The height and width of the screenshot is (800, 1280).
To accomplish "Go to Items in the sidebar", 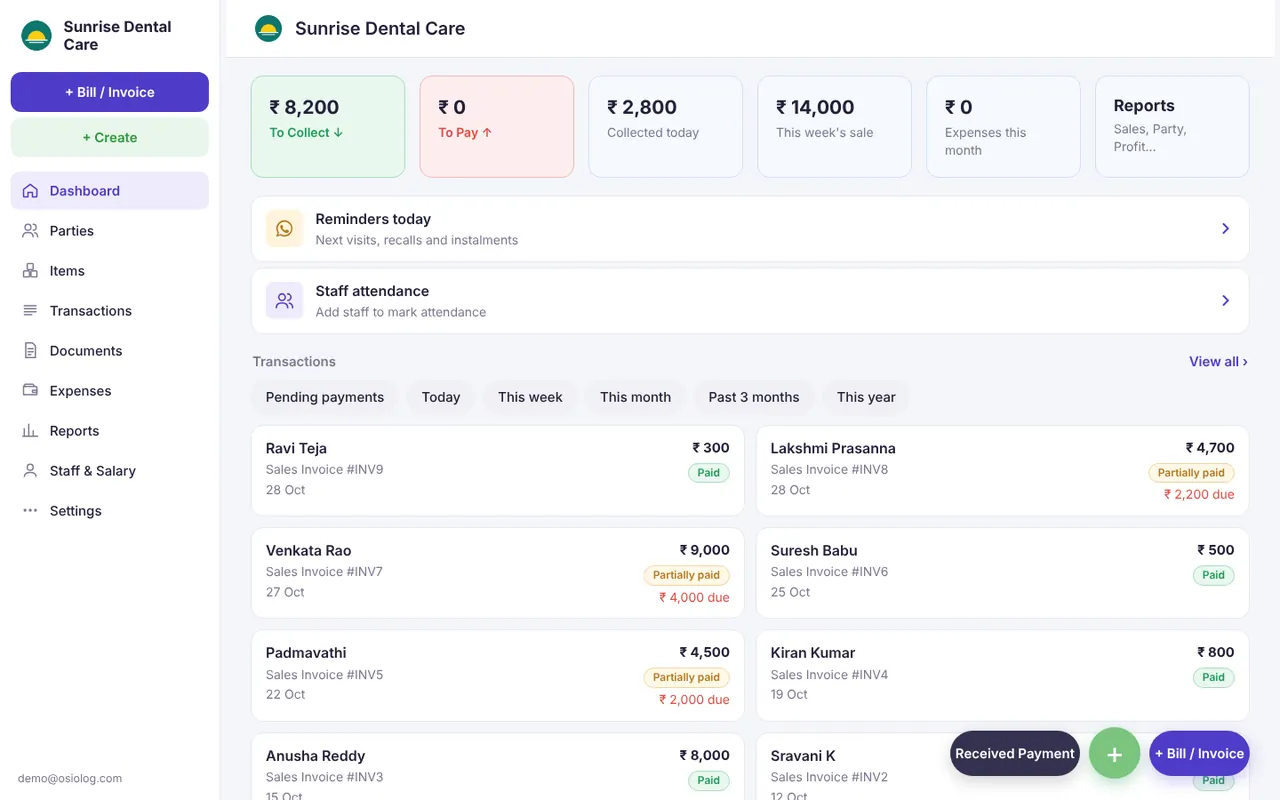I will [110, 271].
